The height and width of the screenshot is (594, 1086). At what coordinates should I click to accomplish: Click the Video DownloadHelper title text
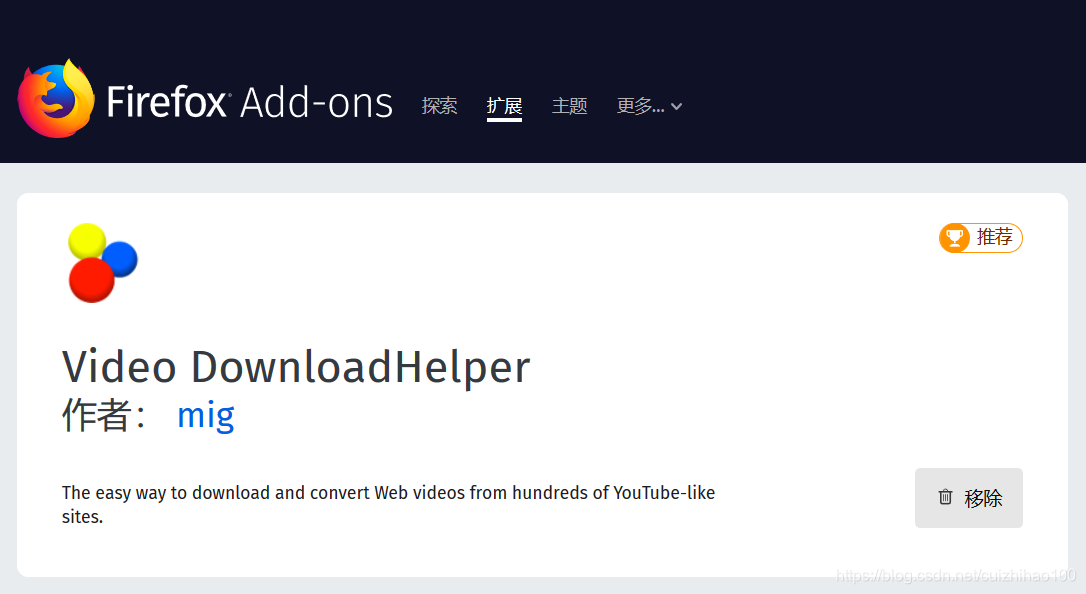296,367
